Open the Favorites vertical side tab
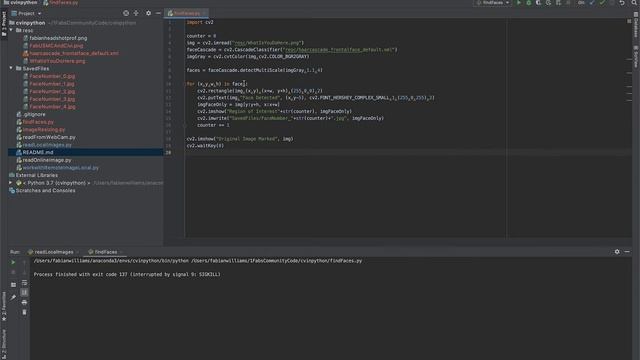640x360 pixels. point(4,306)
